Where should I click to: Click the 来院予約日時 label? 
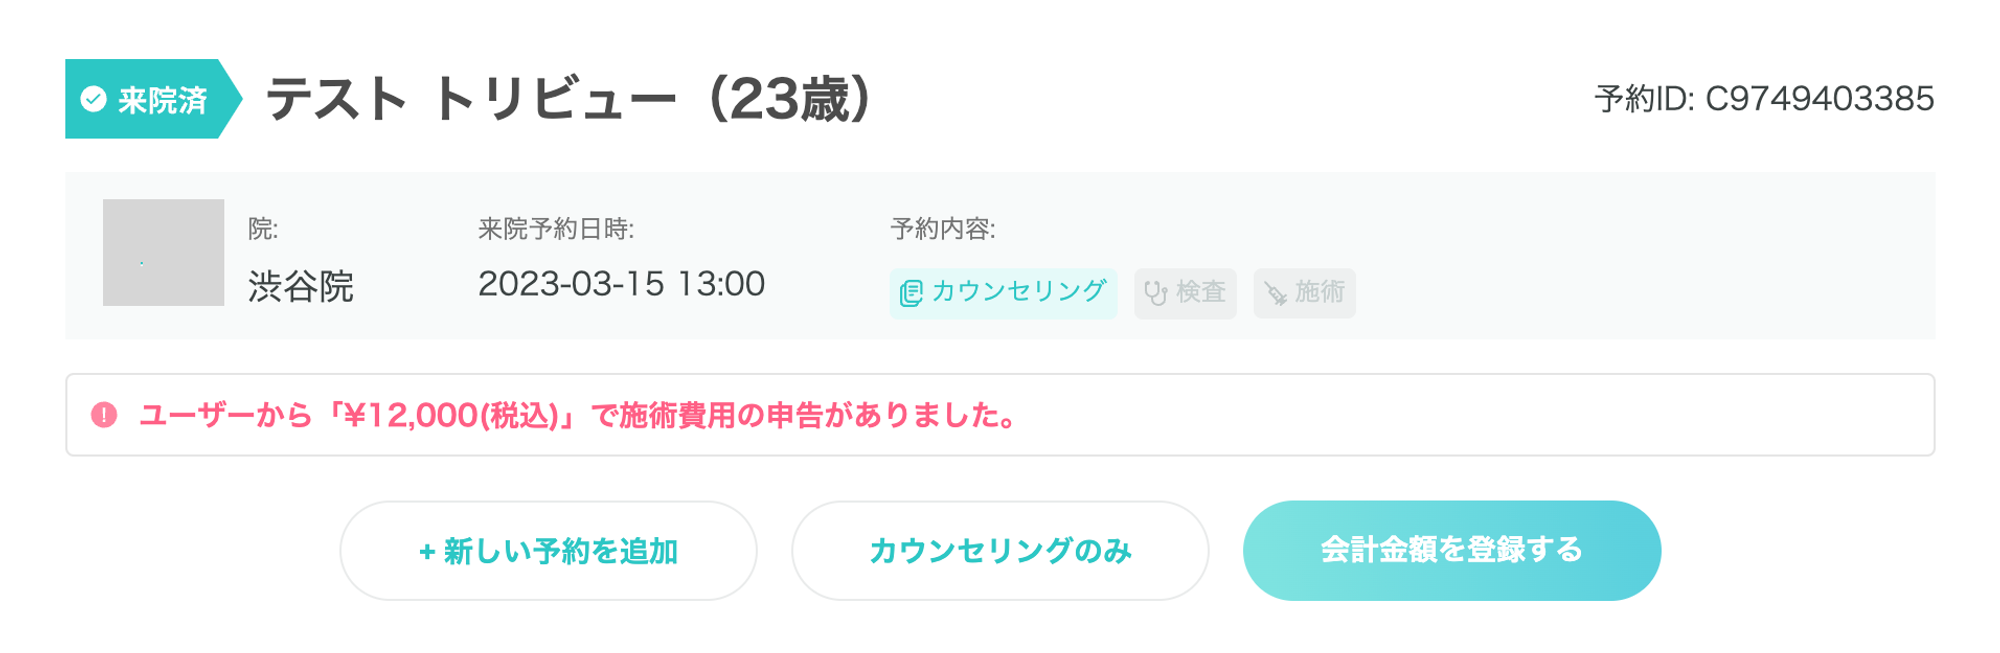(555, 229)
